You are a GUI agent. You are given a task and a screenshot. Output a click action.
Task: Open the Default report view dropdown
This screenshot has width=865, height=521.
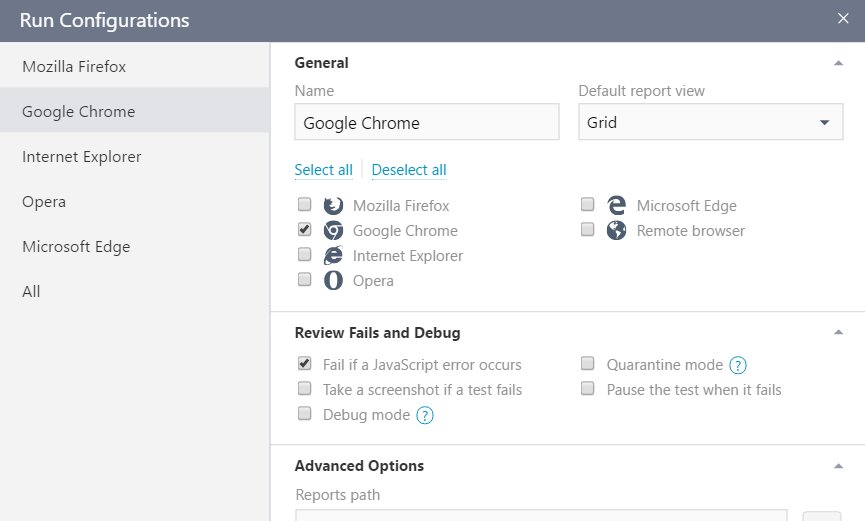click(711, 122)
